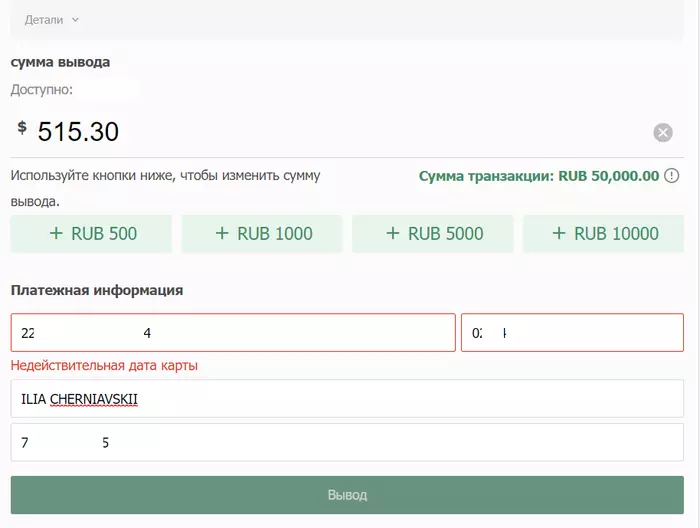The image size is (700, 528).
Task: Focus the card number input field
Action: [233, 333]
